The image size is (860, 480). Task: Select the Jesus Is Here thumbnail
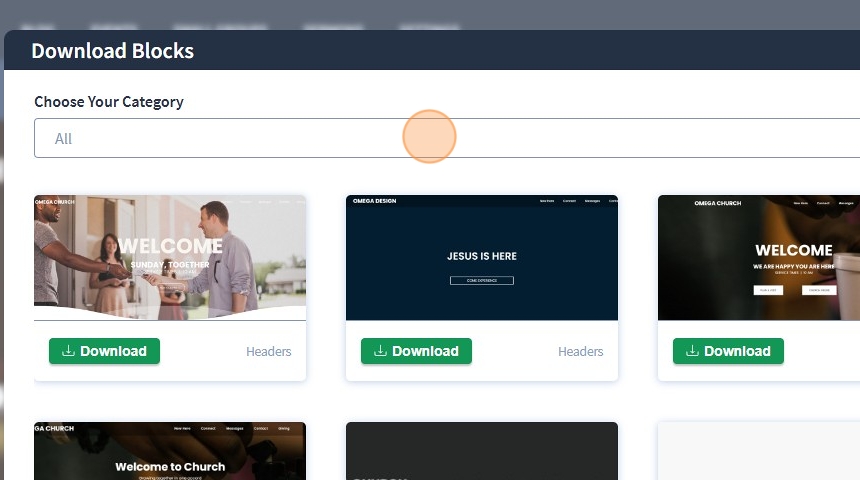point(482,258)
